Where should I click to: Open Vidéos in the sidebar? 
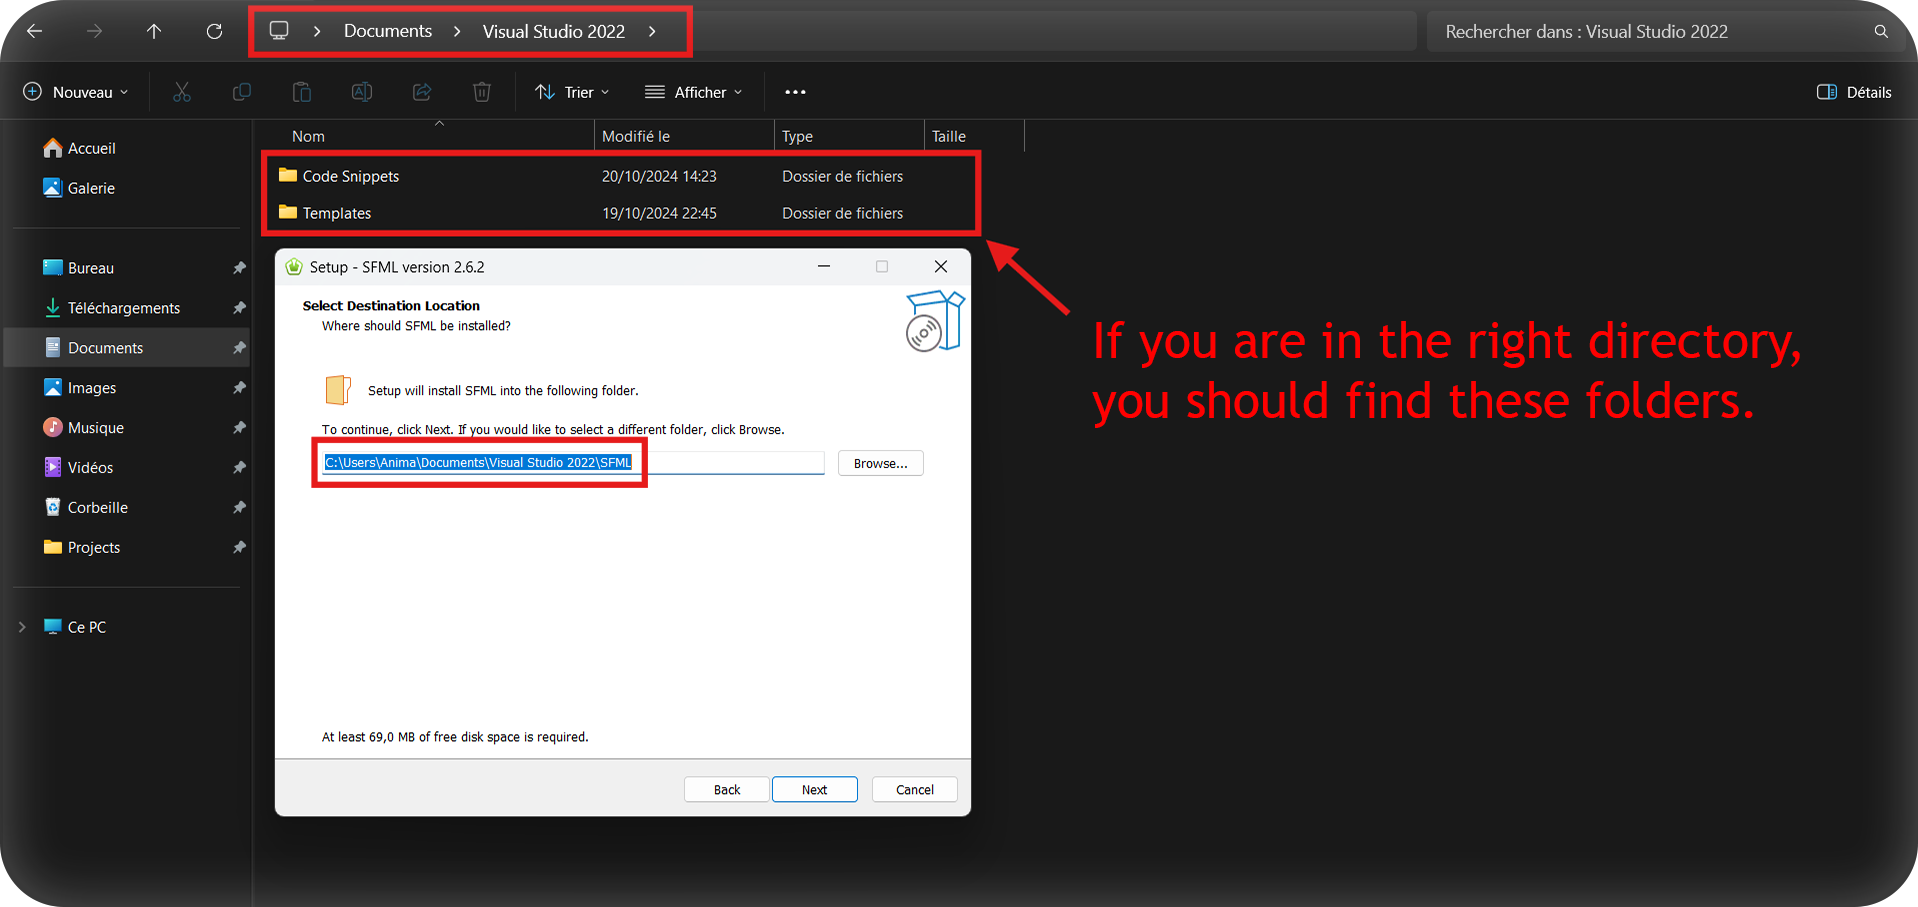[x=90, y=468]
